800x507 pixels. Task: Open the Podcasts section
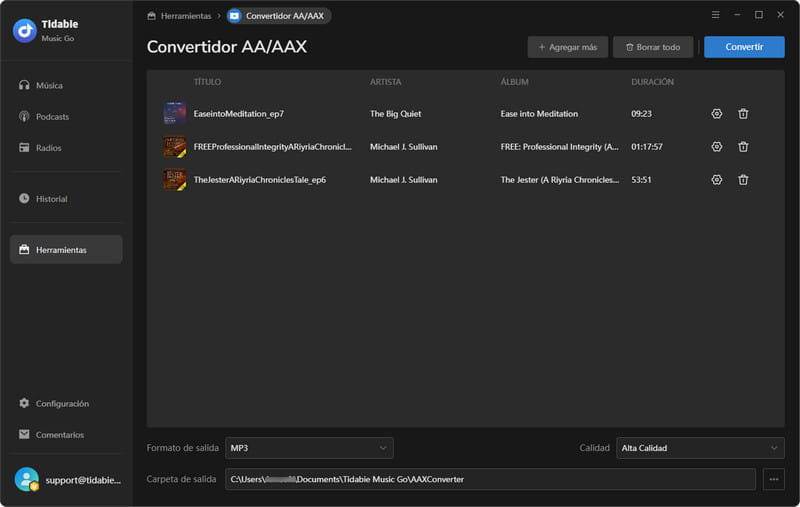[x=66, y=116]
